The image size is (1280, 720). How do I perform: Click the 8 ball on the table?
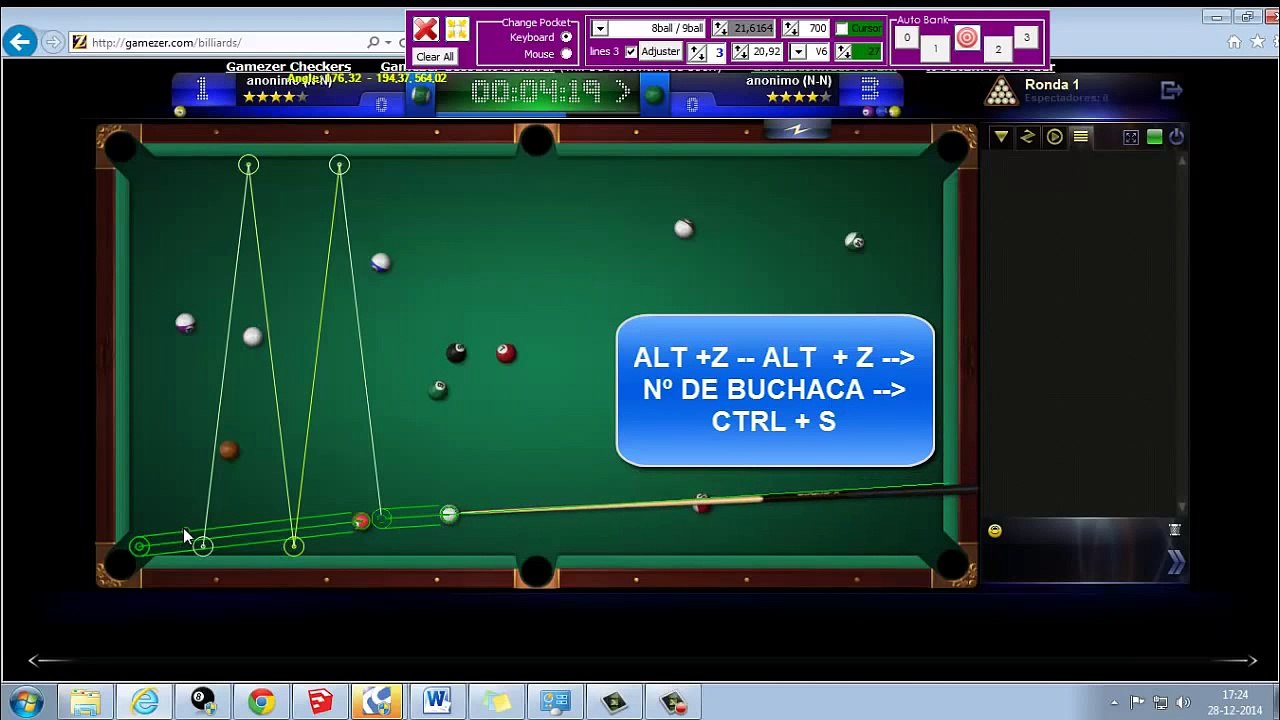pyautogui.click(x=457, y=352)
